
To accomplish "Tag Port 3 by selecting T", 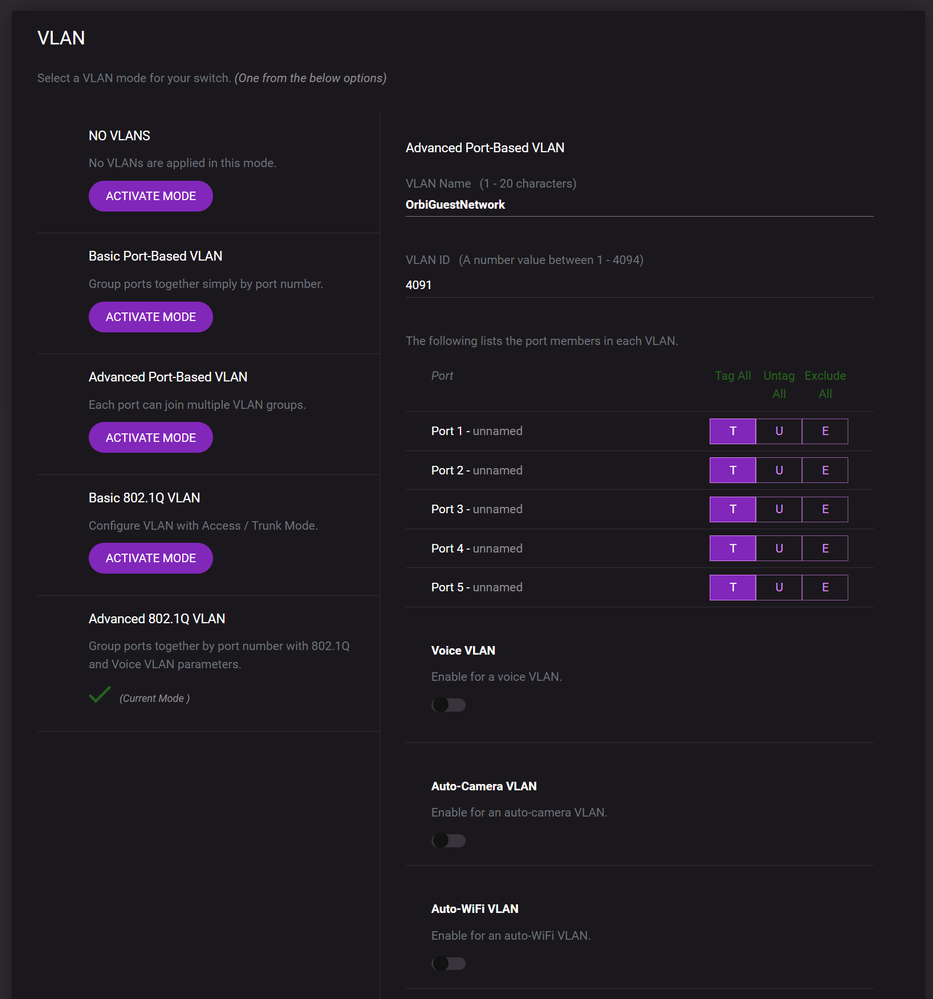I will click(732, 509).
